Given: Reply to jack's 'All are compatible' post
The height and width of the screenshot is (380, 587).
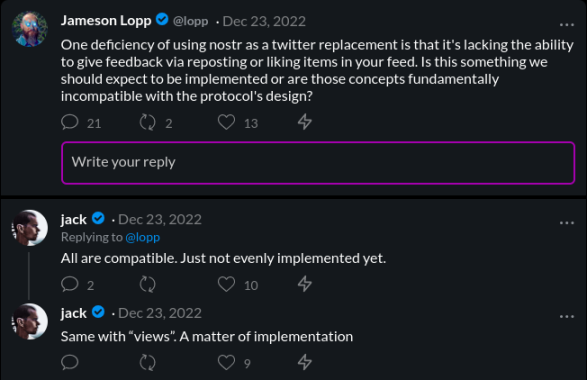Looking at the screenshot, I should click(70, 284).
